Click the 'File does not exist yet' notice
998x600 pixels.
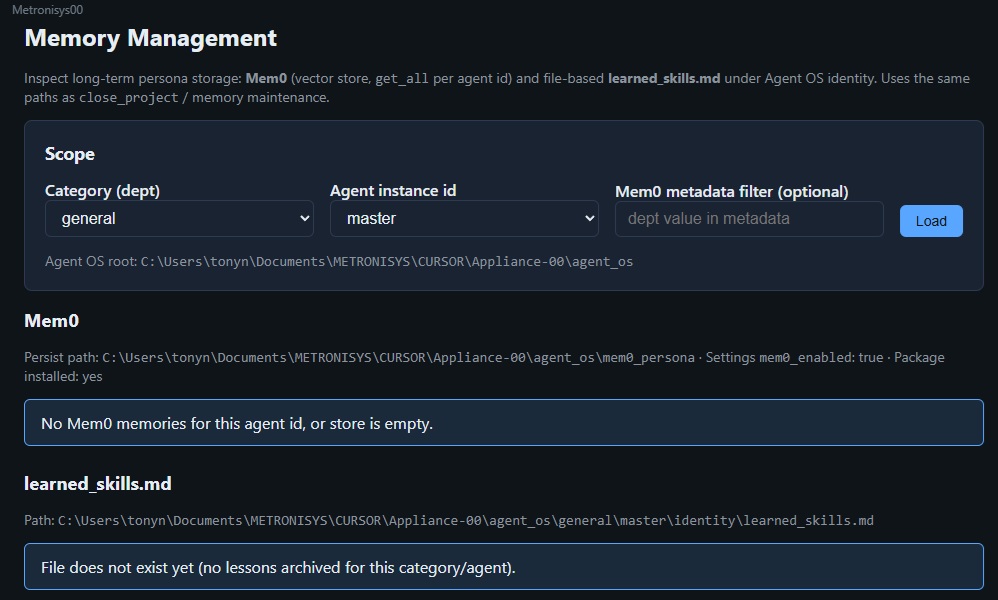pos(503,566)
